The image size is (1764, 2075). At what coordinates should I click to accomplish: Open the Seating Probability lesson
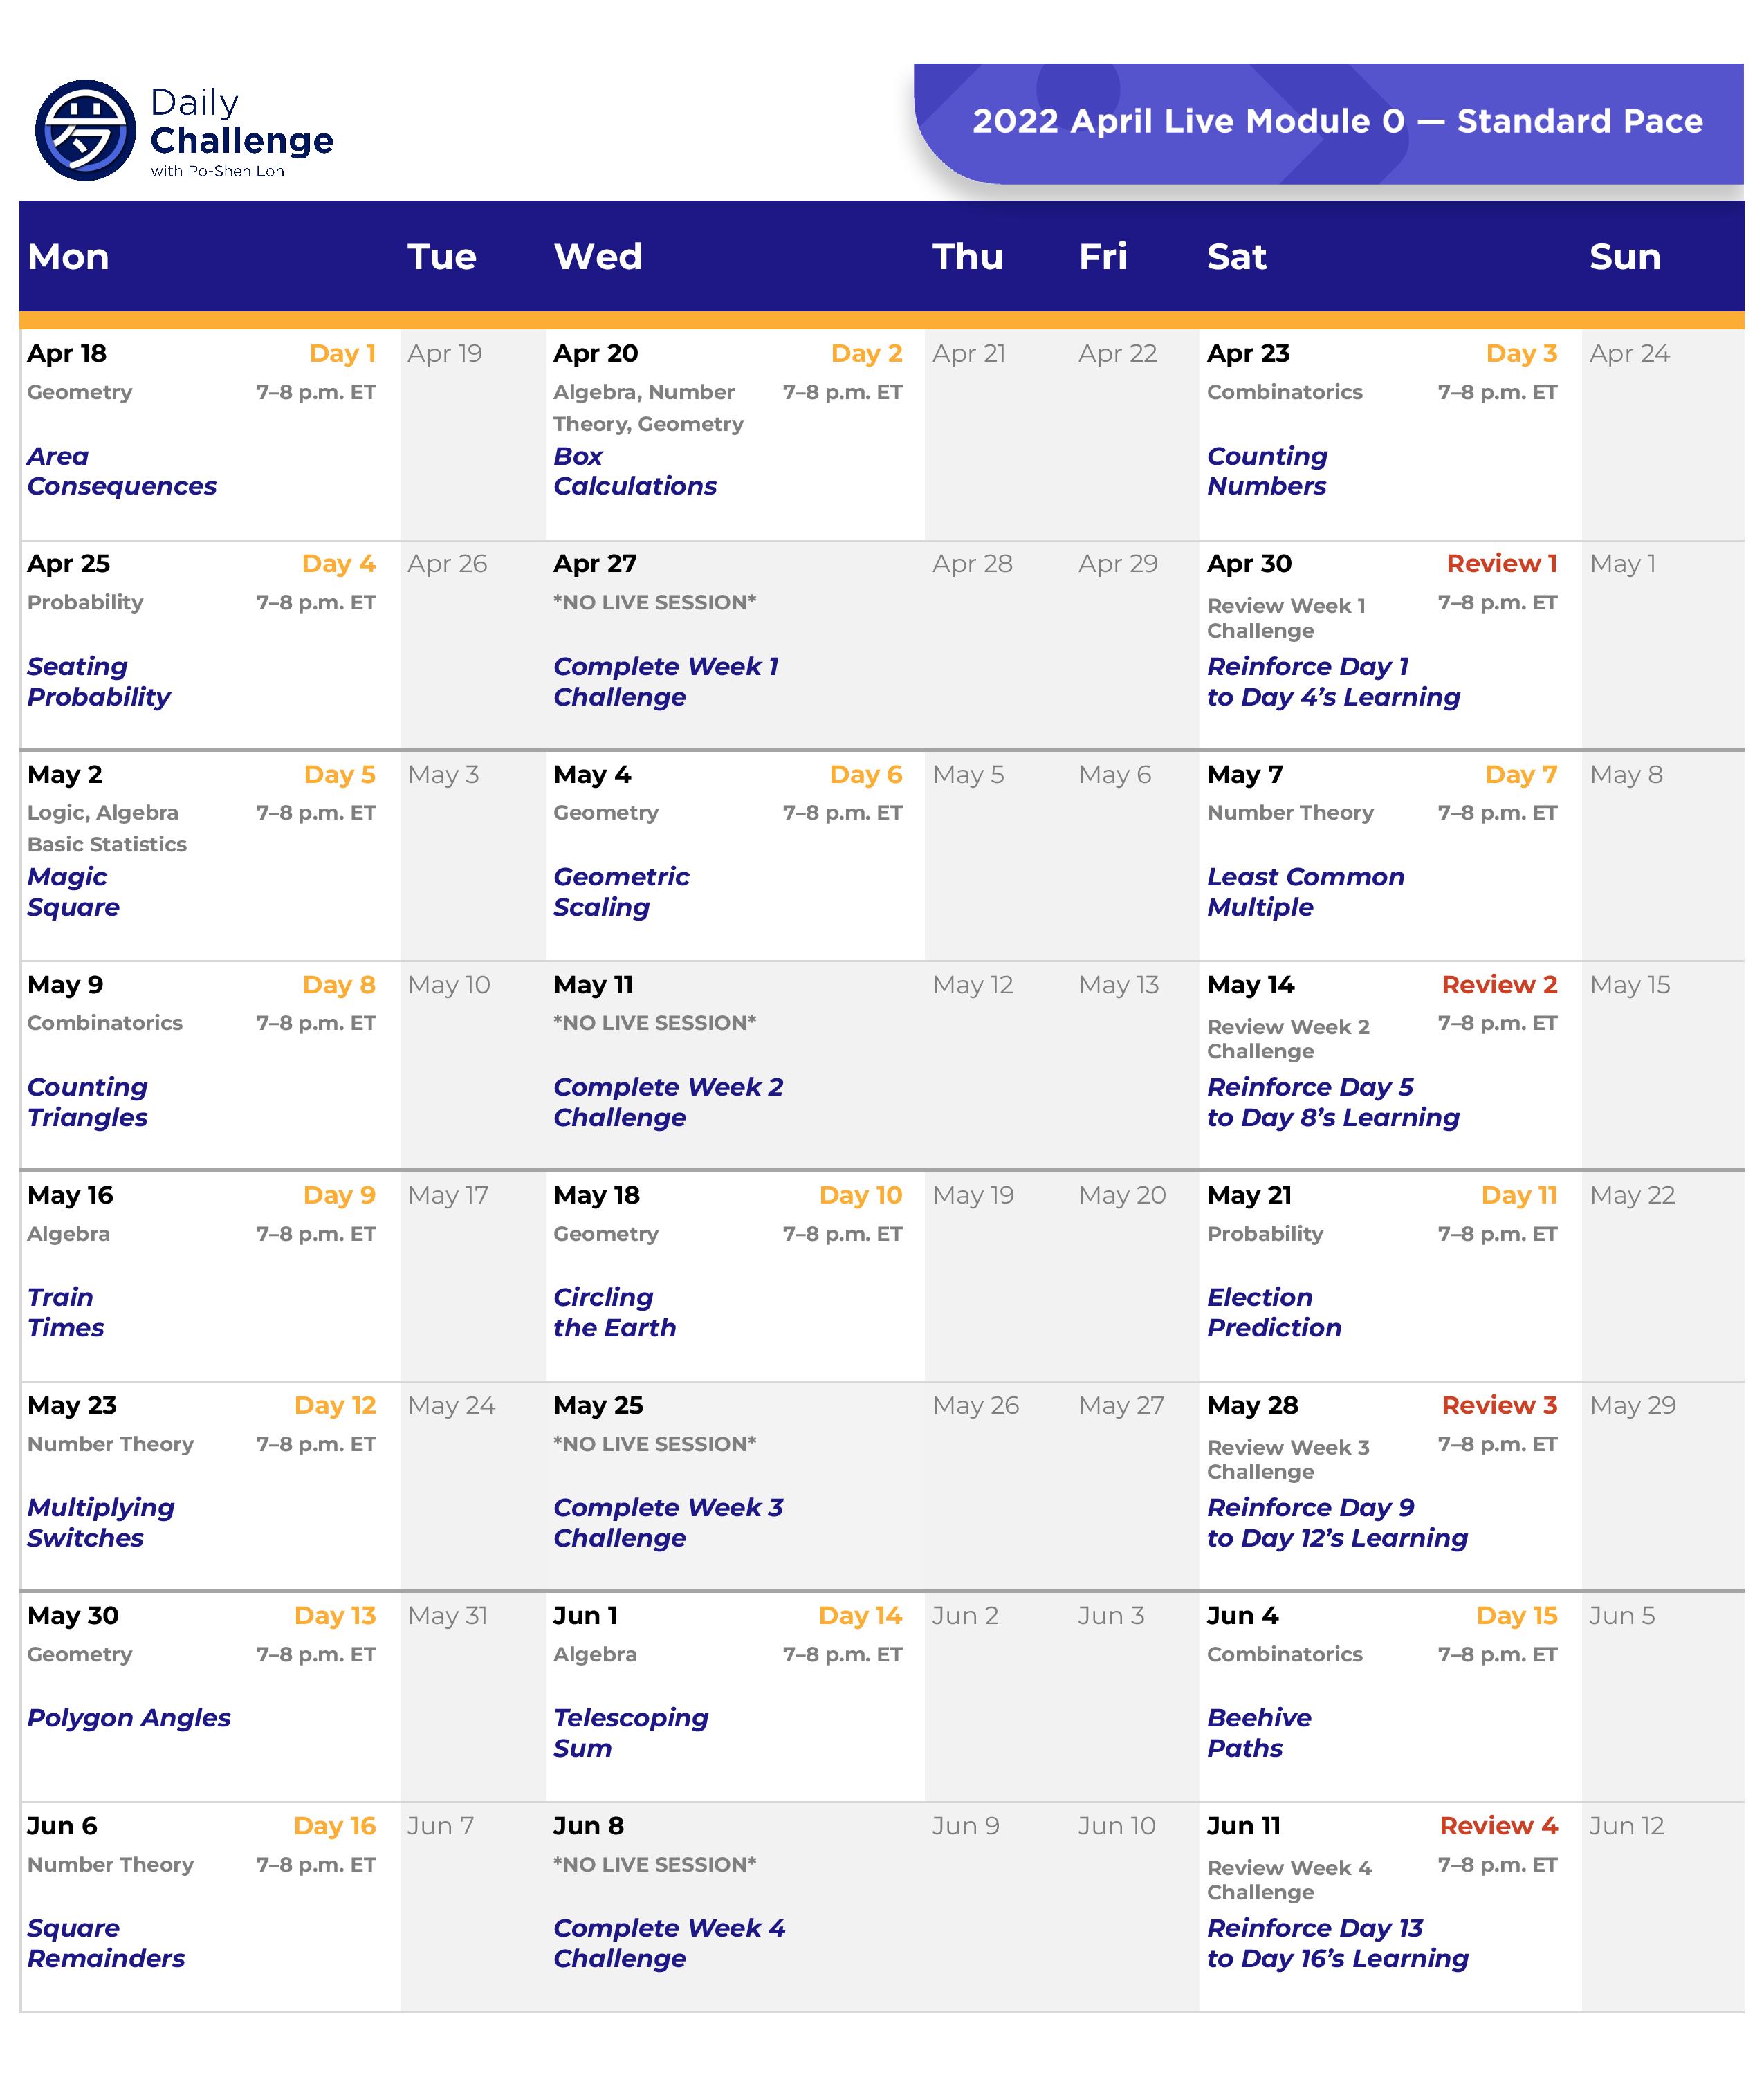tap(98, 681)
